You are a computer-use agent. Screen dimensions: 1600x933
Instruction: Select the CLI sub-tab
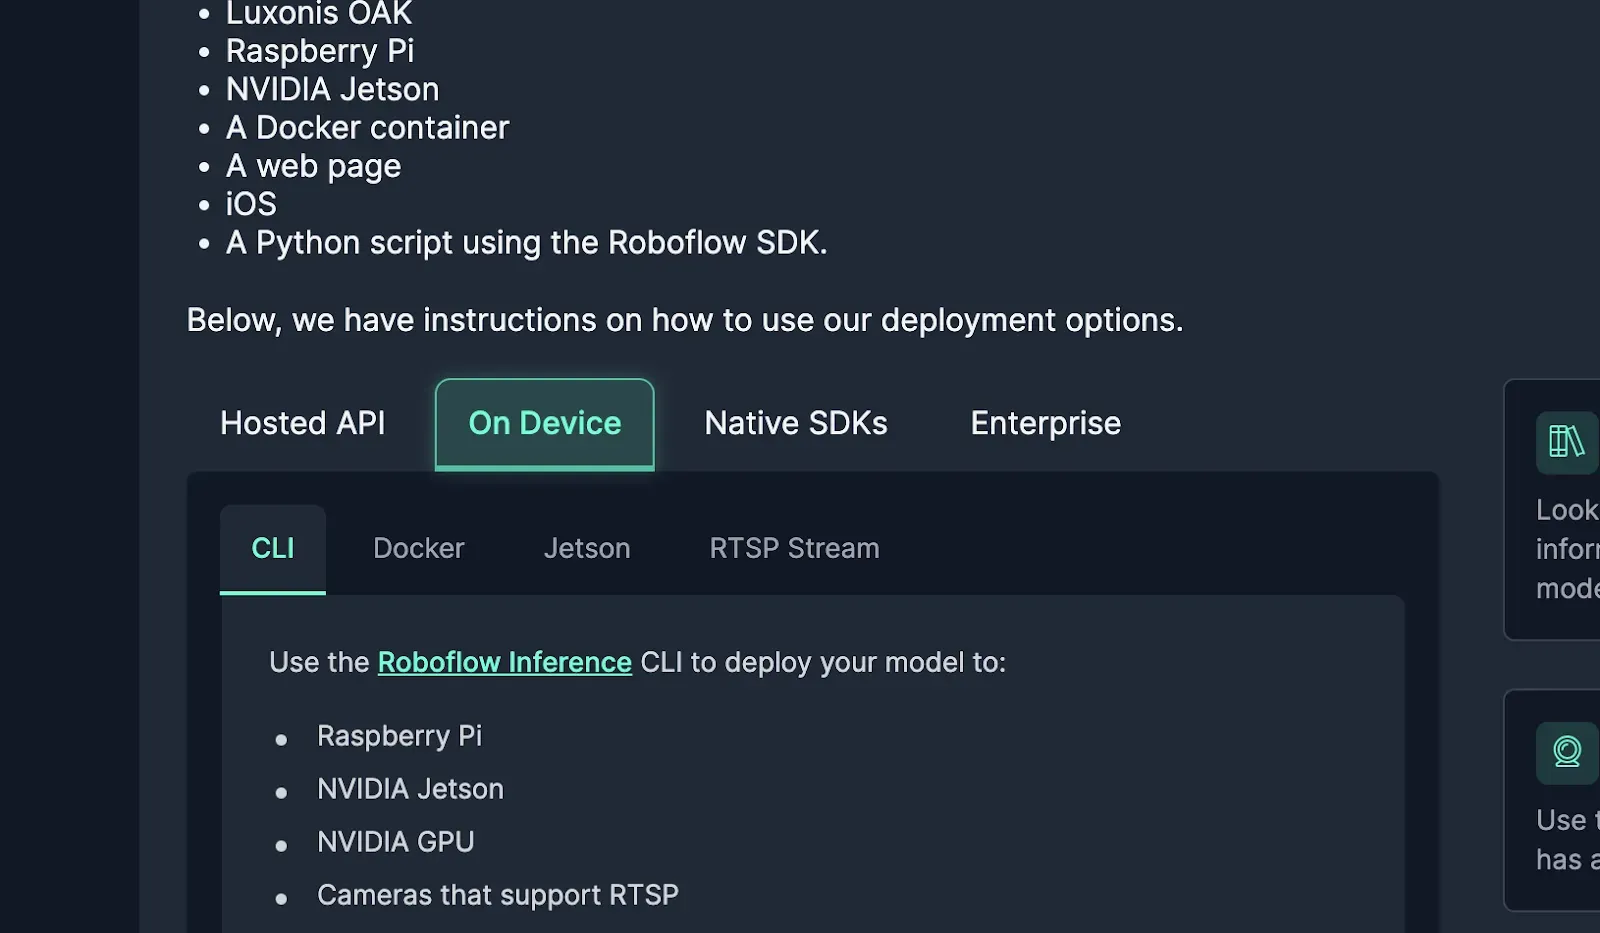pos(273,549)
